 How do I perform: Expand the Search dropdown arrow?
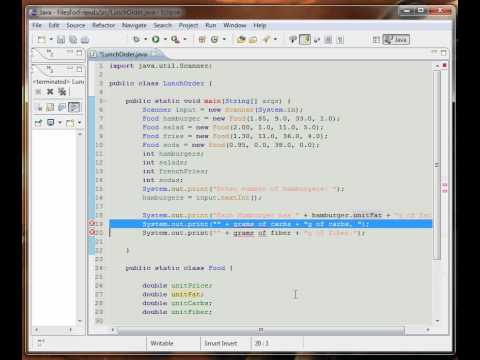275,40
